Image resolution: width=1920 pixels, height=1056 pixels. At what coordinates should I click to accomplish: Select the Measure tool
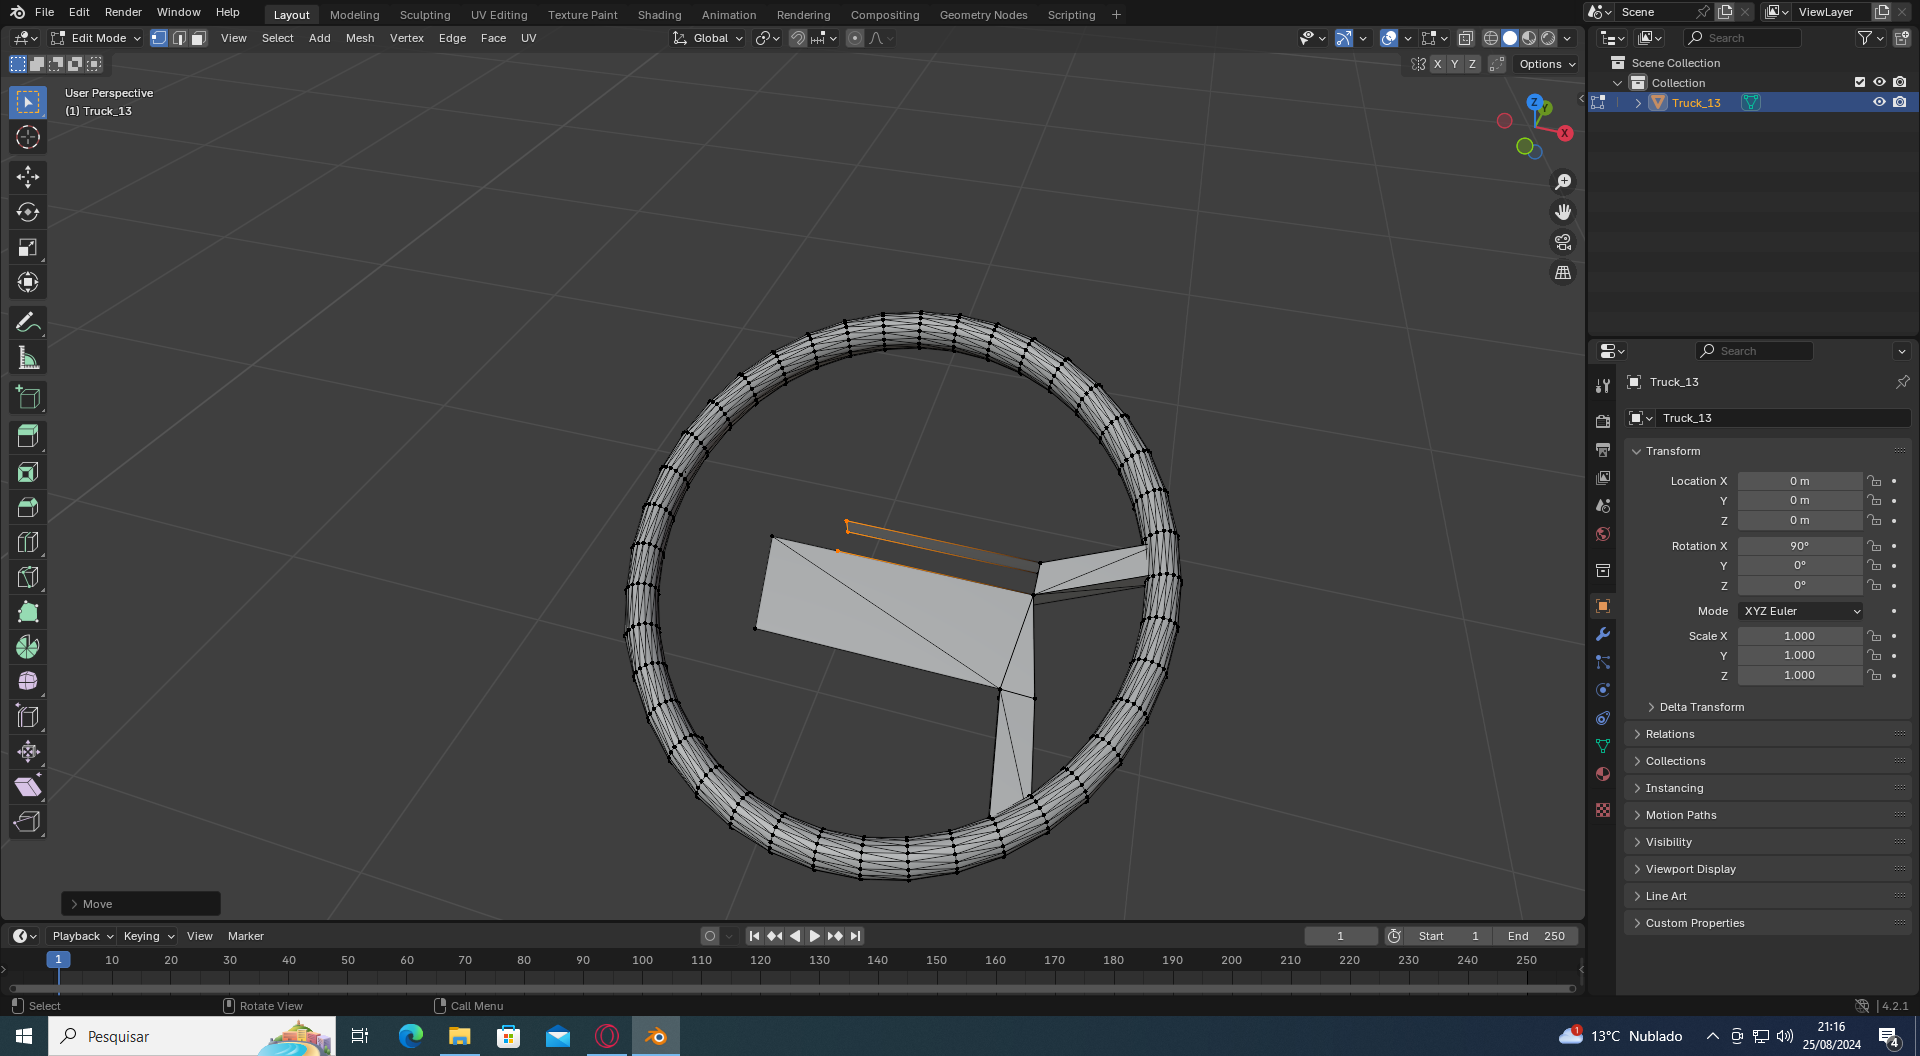[28, 358]
